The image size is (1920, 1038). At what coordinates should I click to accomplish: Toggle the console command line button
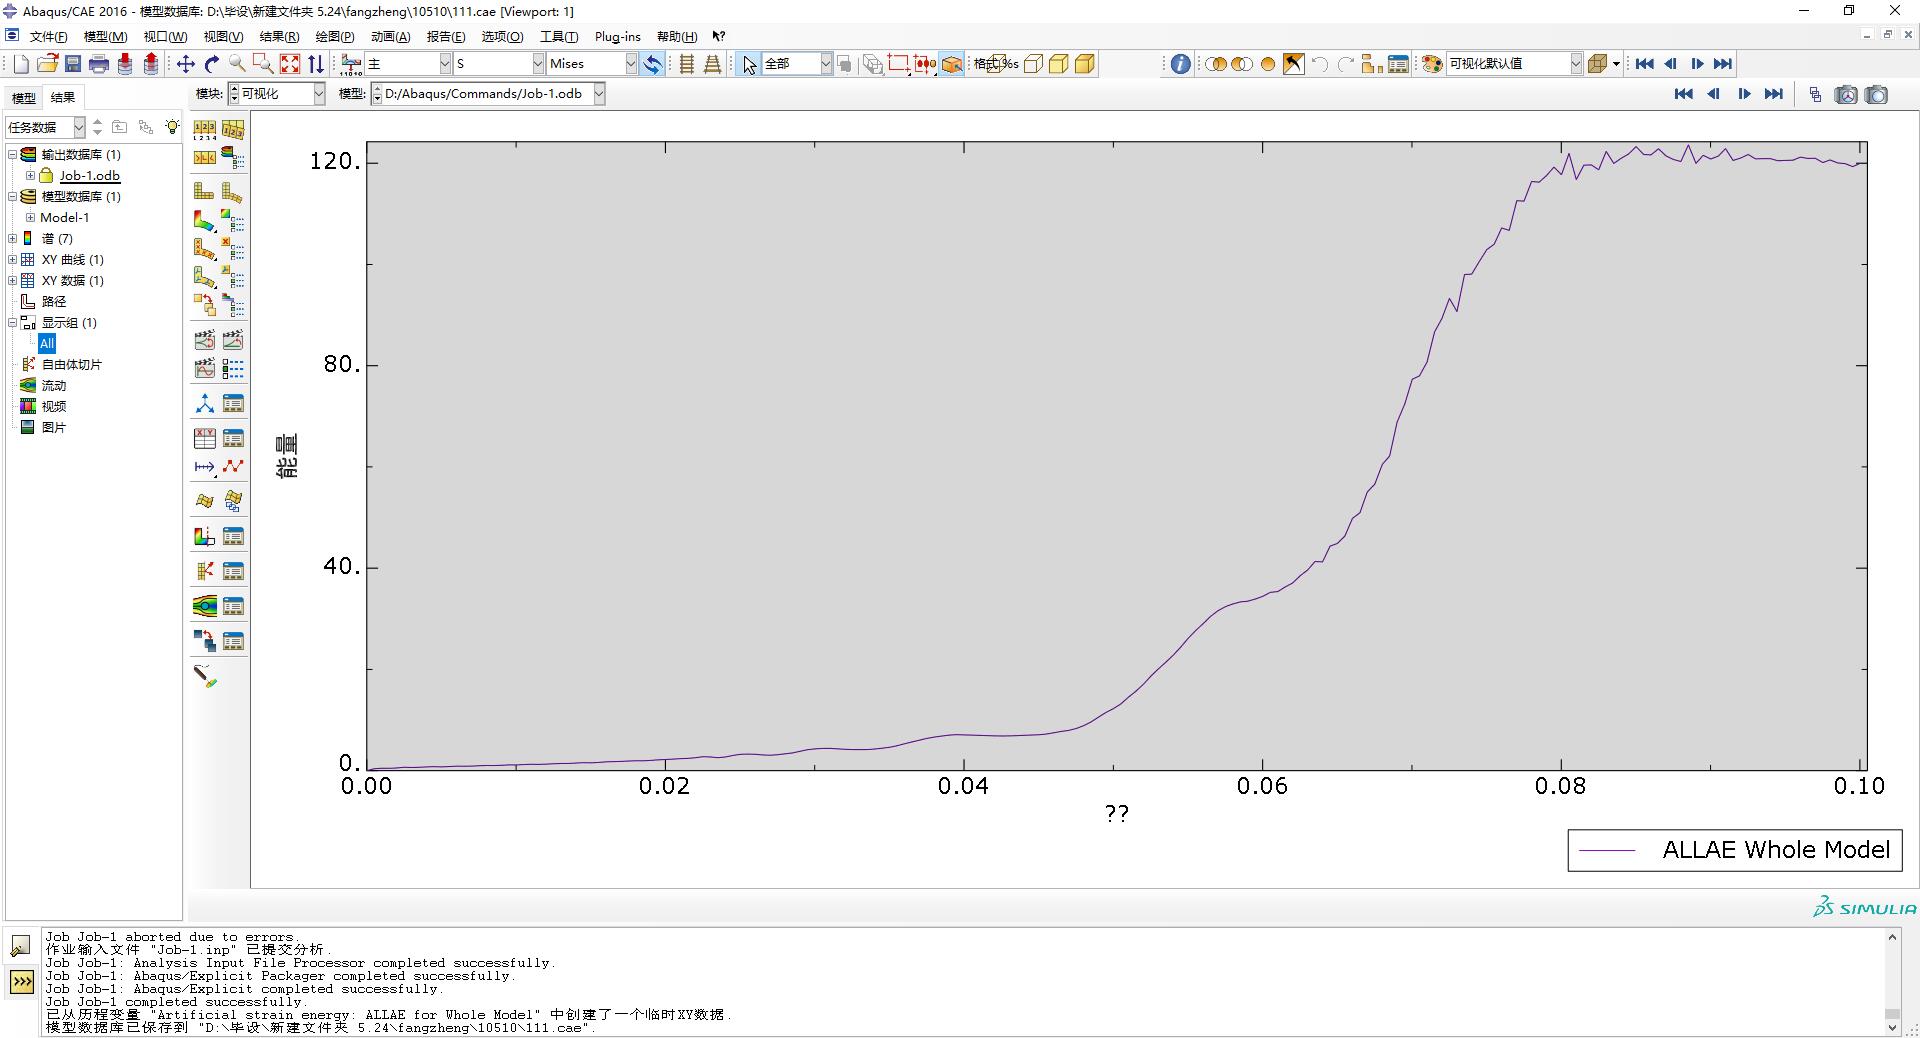click(21, 982)
